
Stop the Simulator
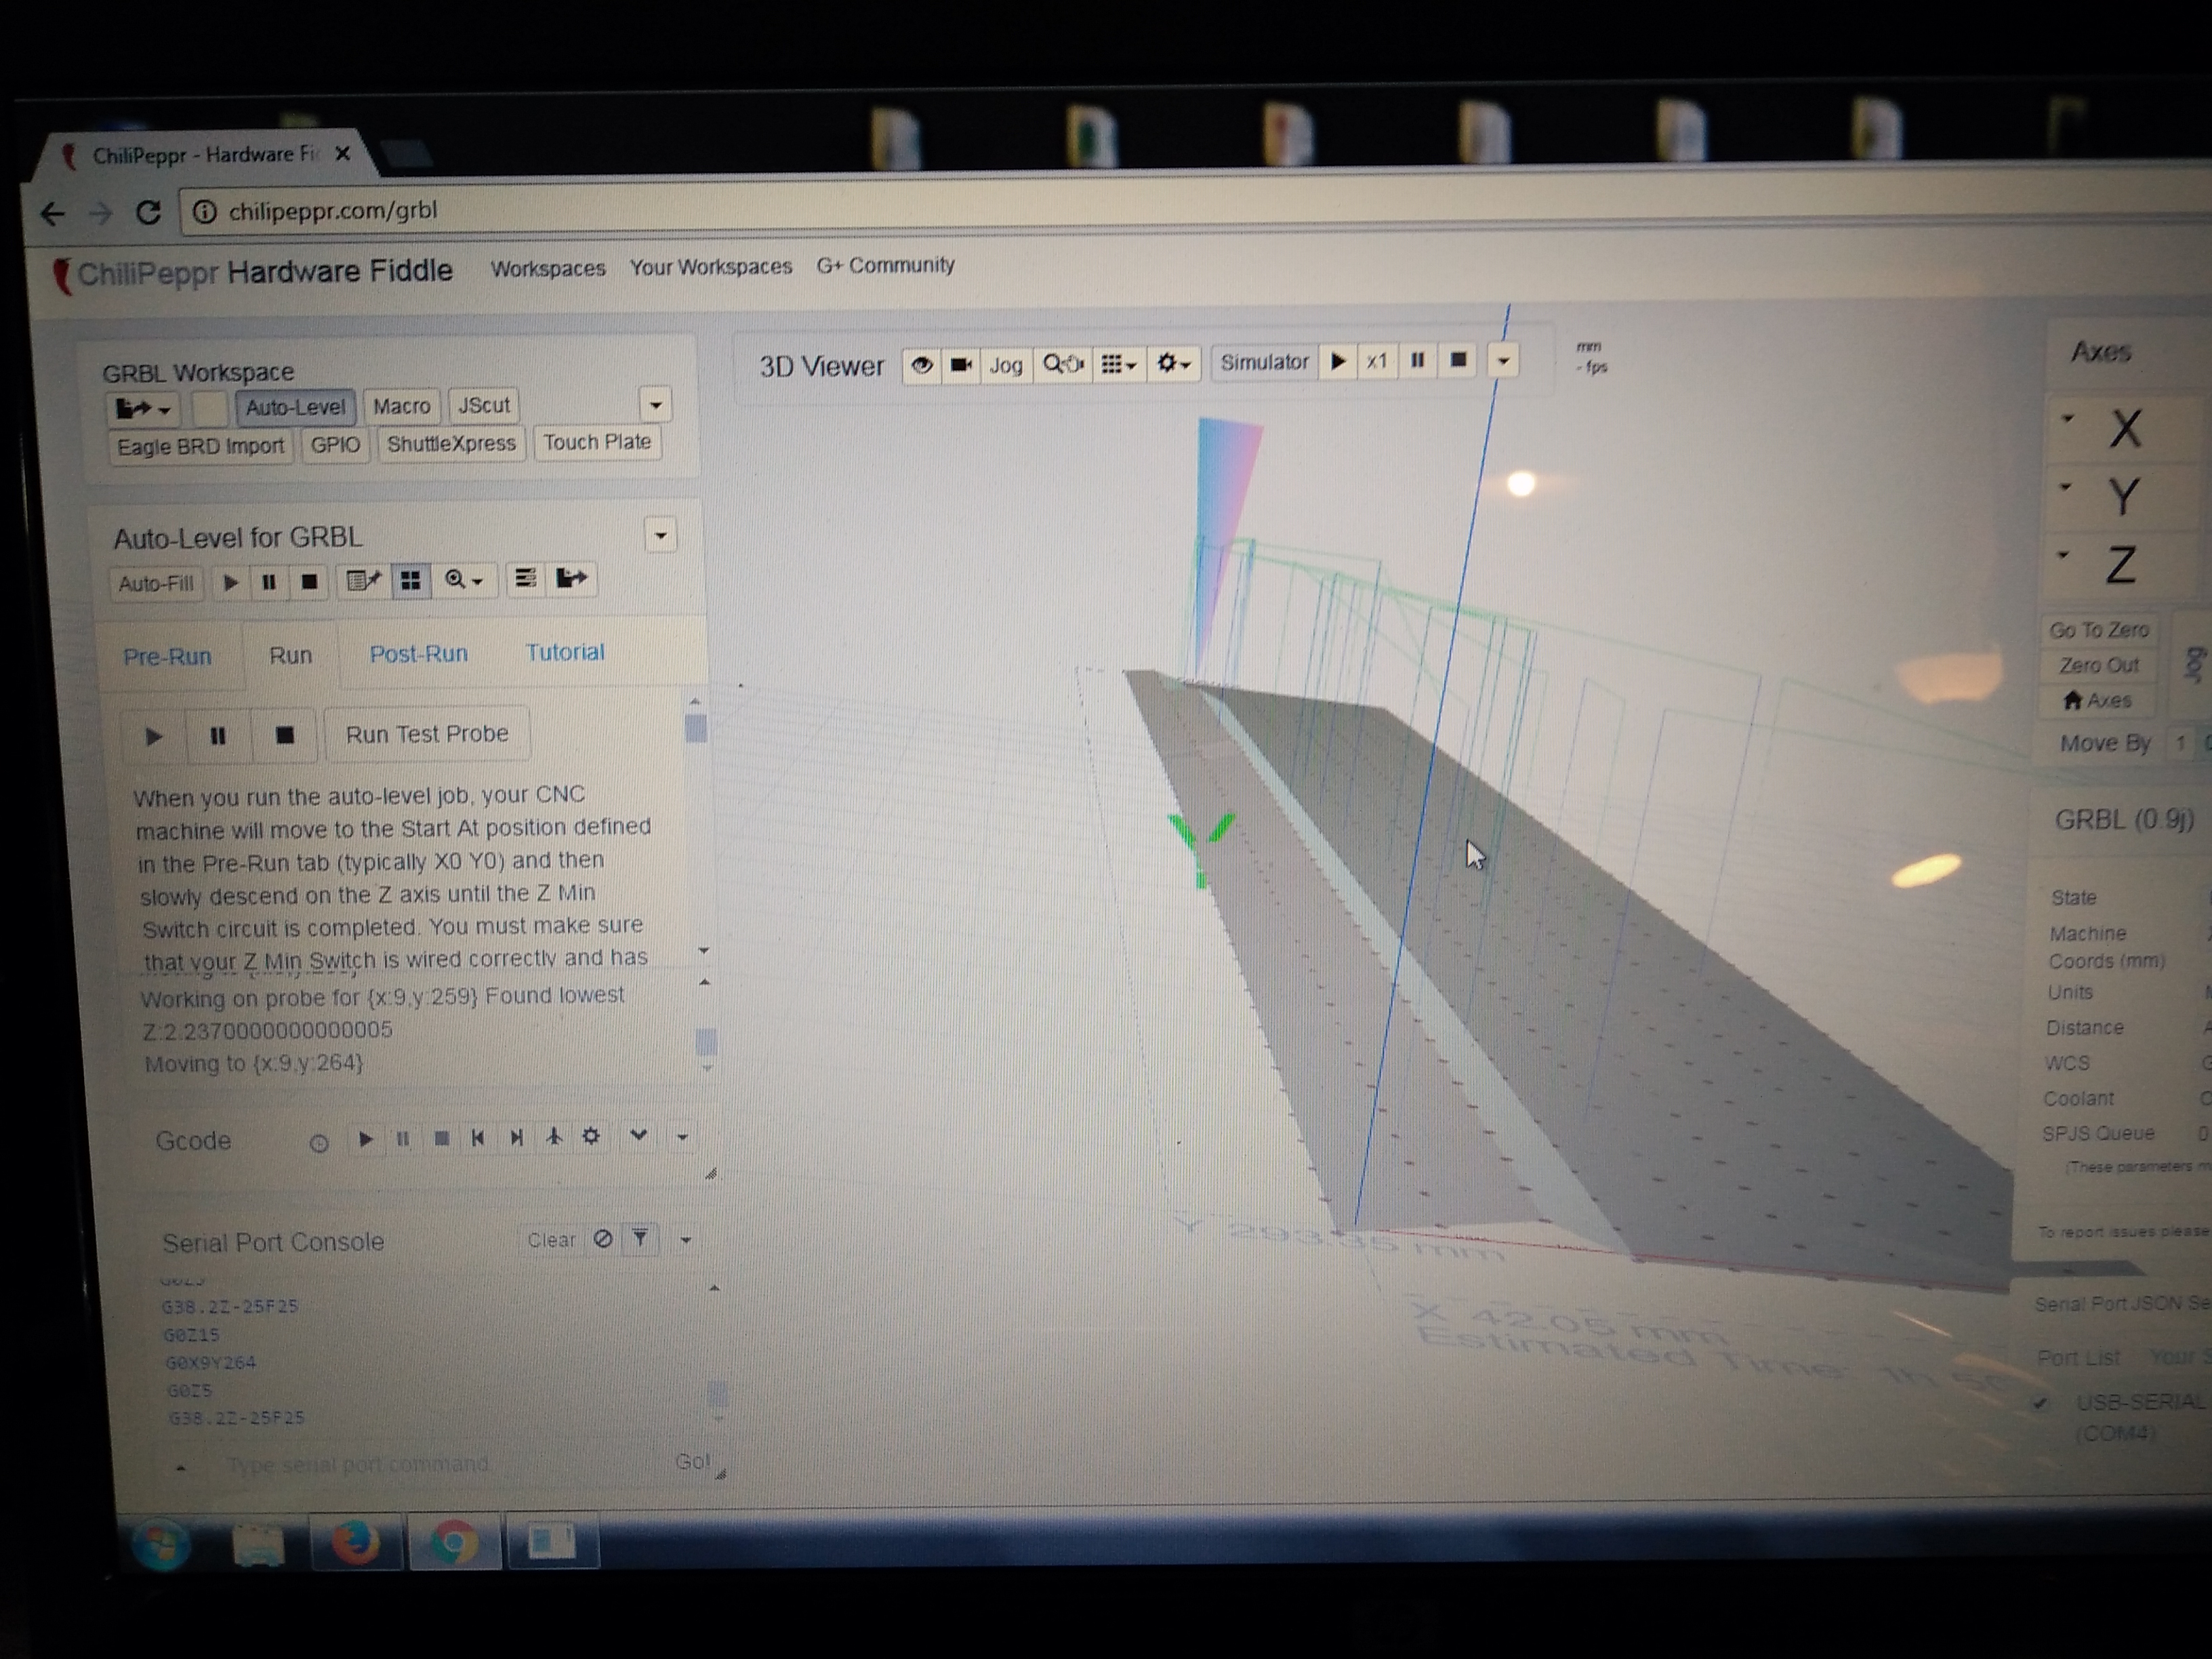[x=1458, y=360]
